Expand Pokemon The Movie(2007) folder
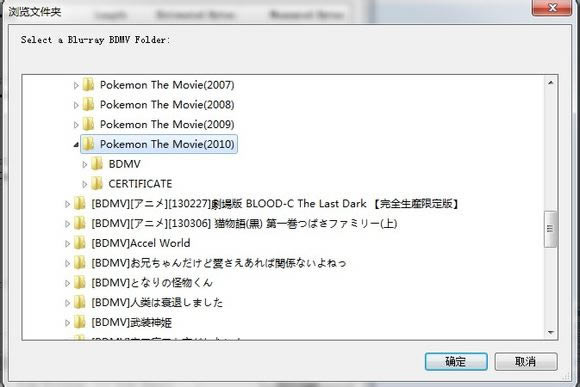This screenshot has height=387, width=580. 76,85
